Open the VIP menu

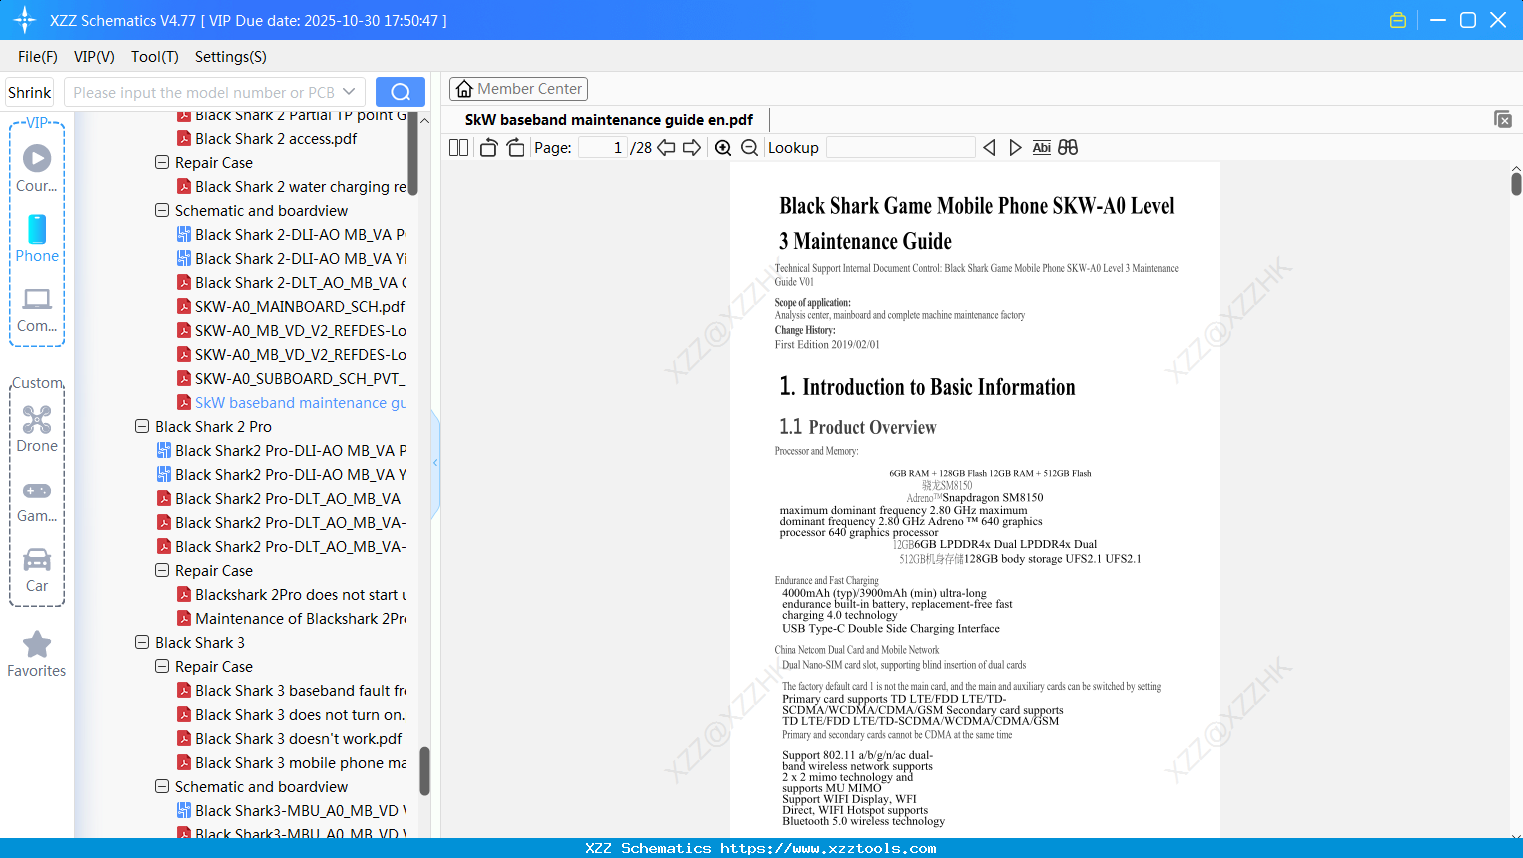click(x=93, y=57)
